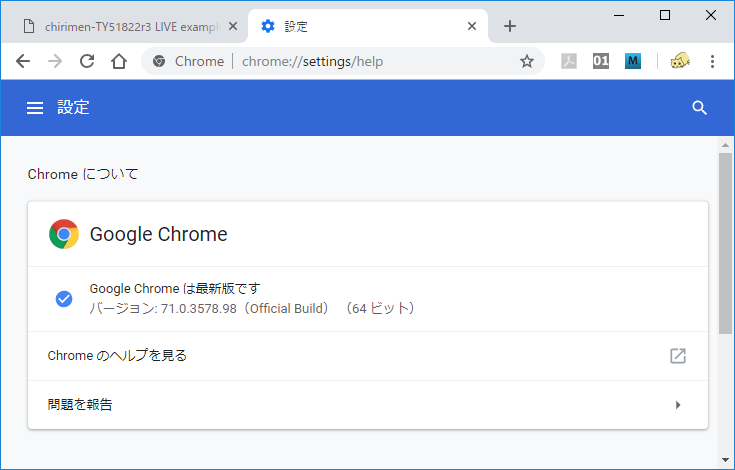Open a new tab with the plus button
The image size is (735, 470).
(x=510, y=26)
